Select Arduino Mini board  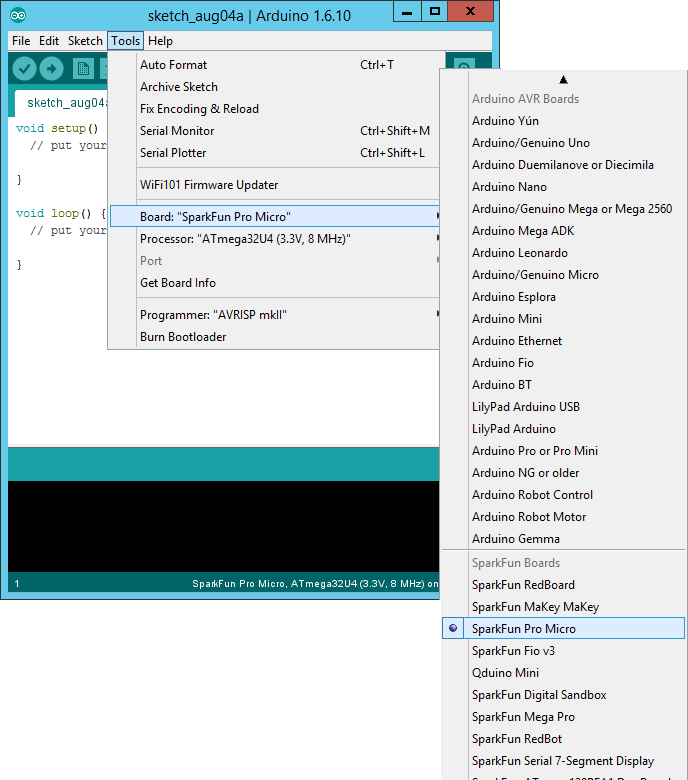(563, 318)
